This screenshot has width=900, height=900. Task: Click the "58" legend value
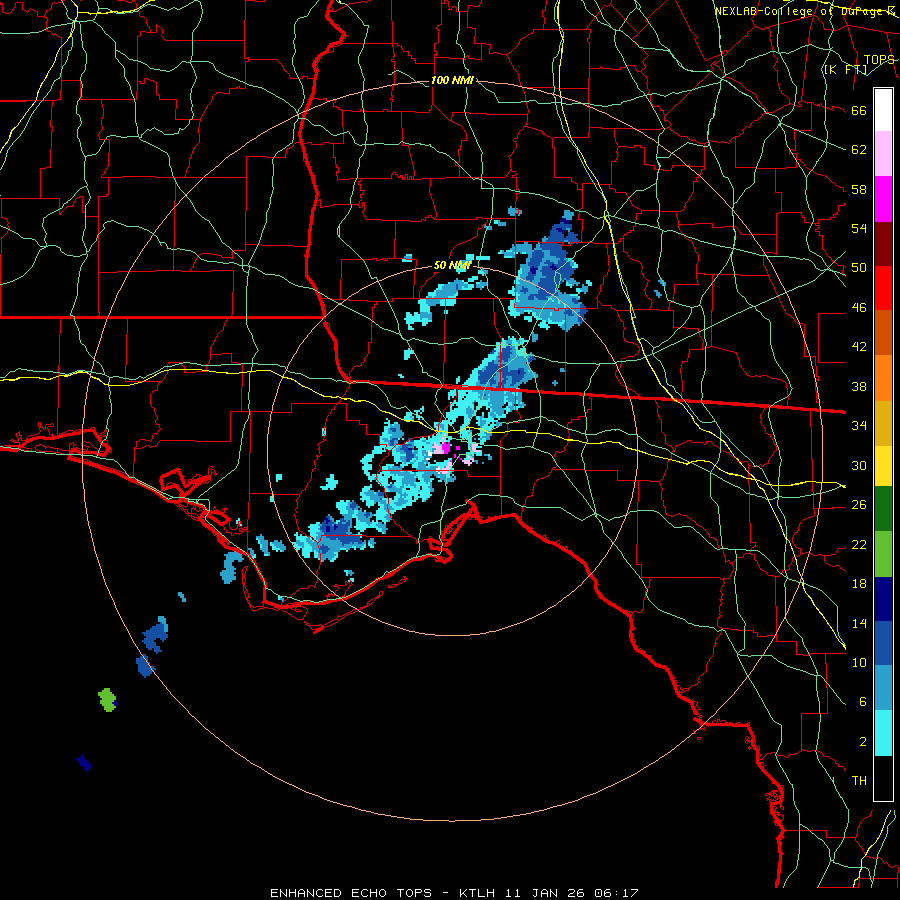(x=859, y=189)
